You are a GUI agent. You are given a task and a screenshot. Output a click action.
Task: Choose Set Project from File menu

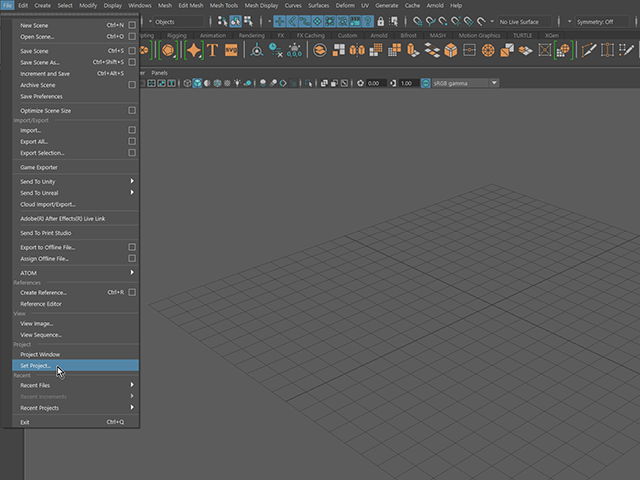click(x=76, y=365)
